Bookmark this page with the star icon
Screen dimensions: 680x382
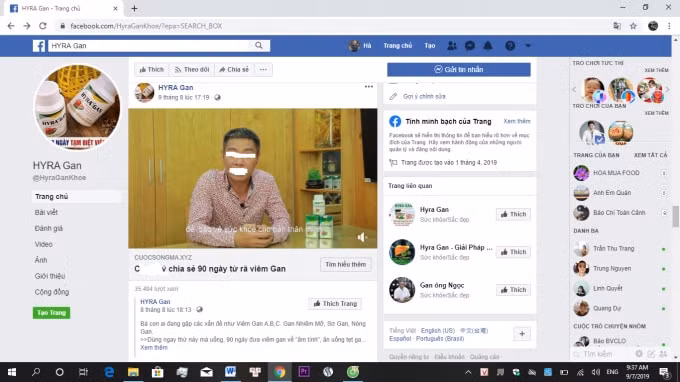633,26
